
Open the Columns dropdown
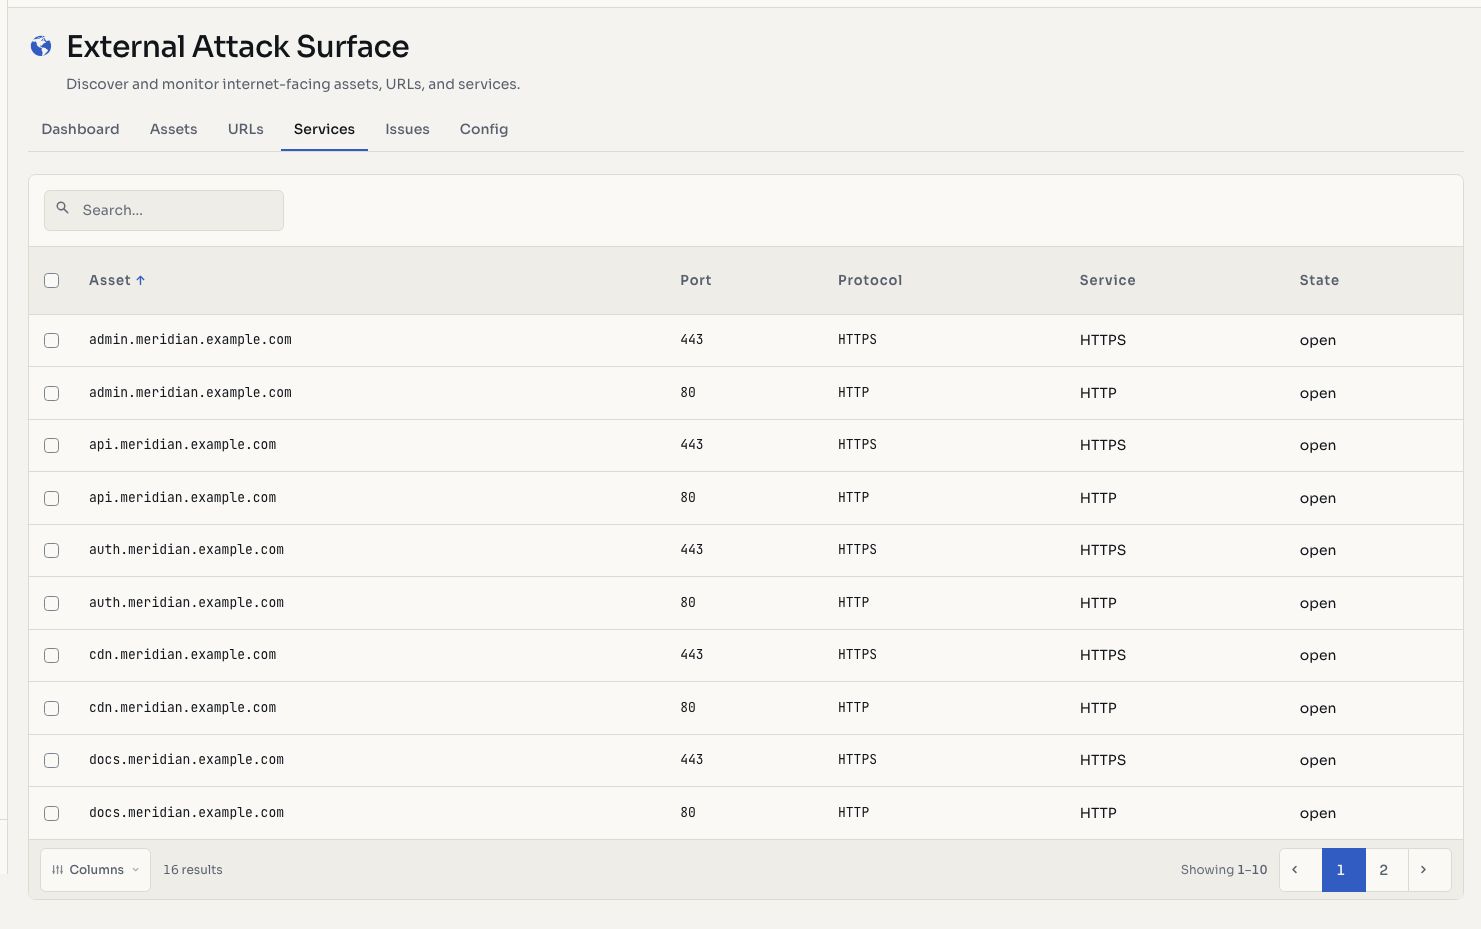point(95,869)
